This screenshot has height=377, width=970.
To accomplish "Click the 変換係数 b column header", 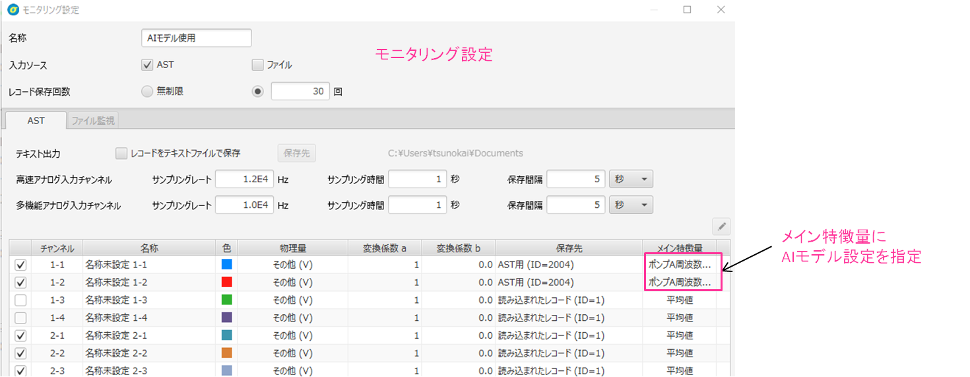I will click(458, 248).
